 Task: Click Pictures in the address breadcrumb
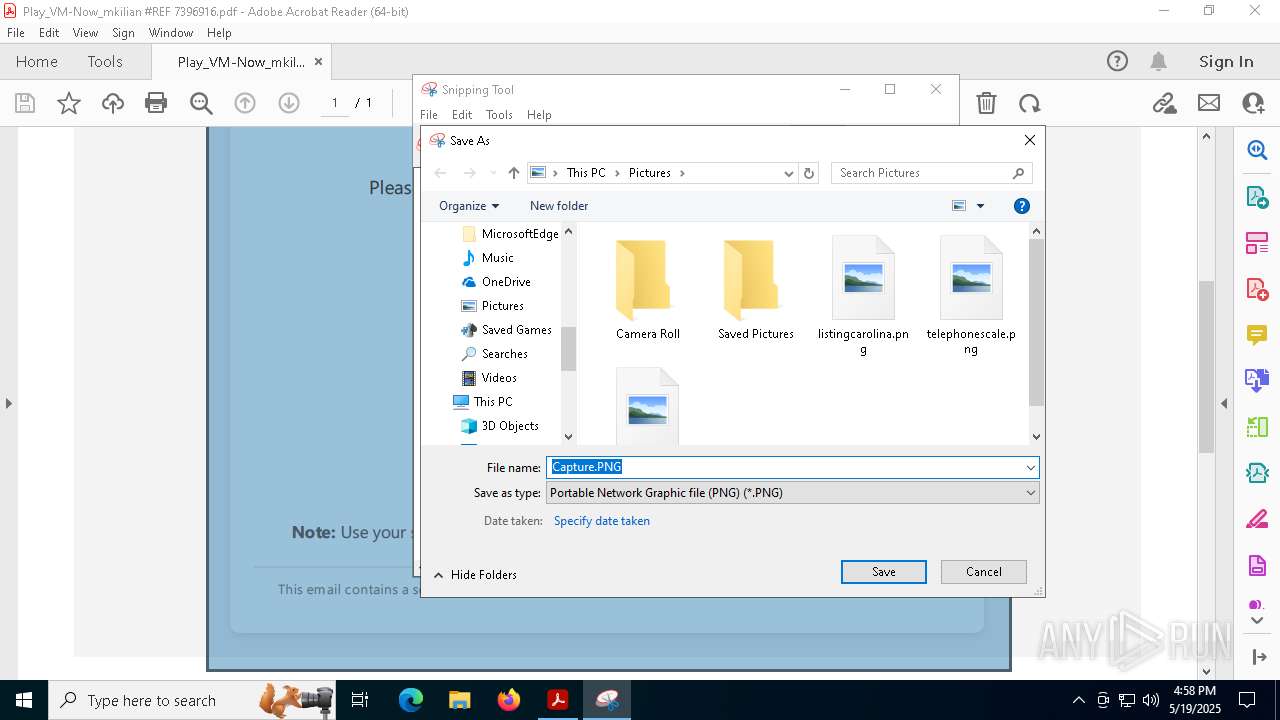tap(650, 173)
